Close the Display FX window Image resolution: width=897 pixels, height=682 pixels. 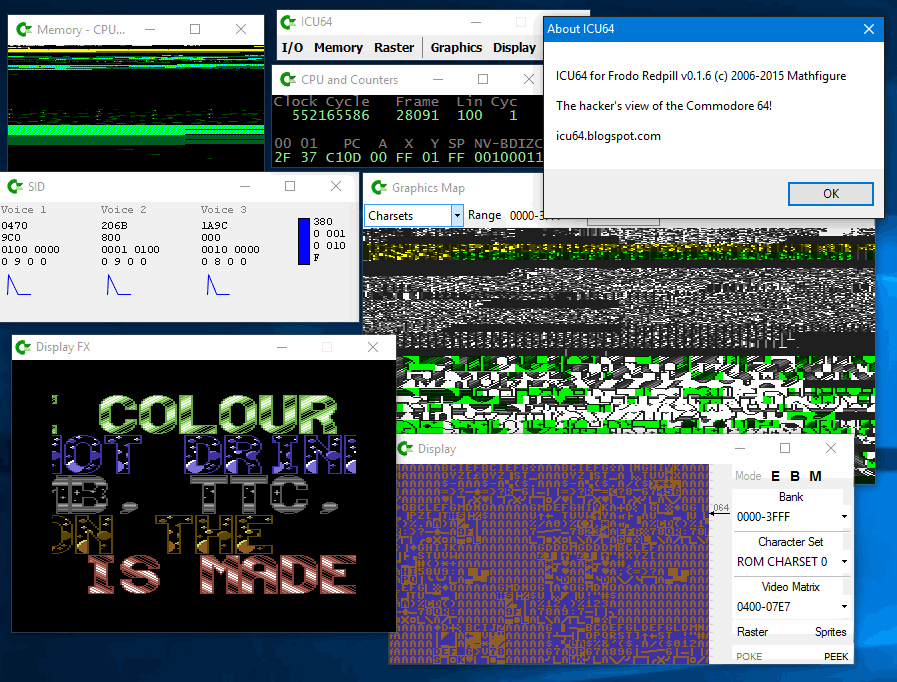[373, 347]
